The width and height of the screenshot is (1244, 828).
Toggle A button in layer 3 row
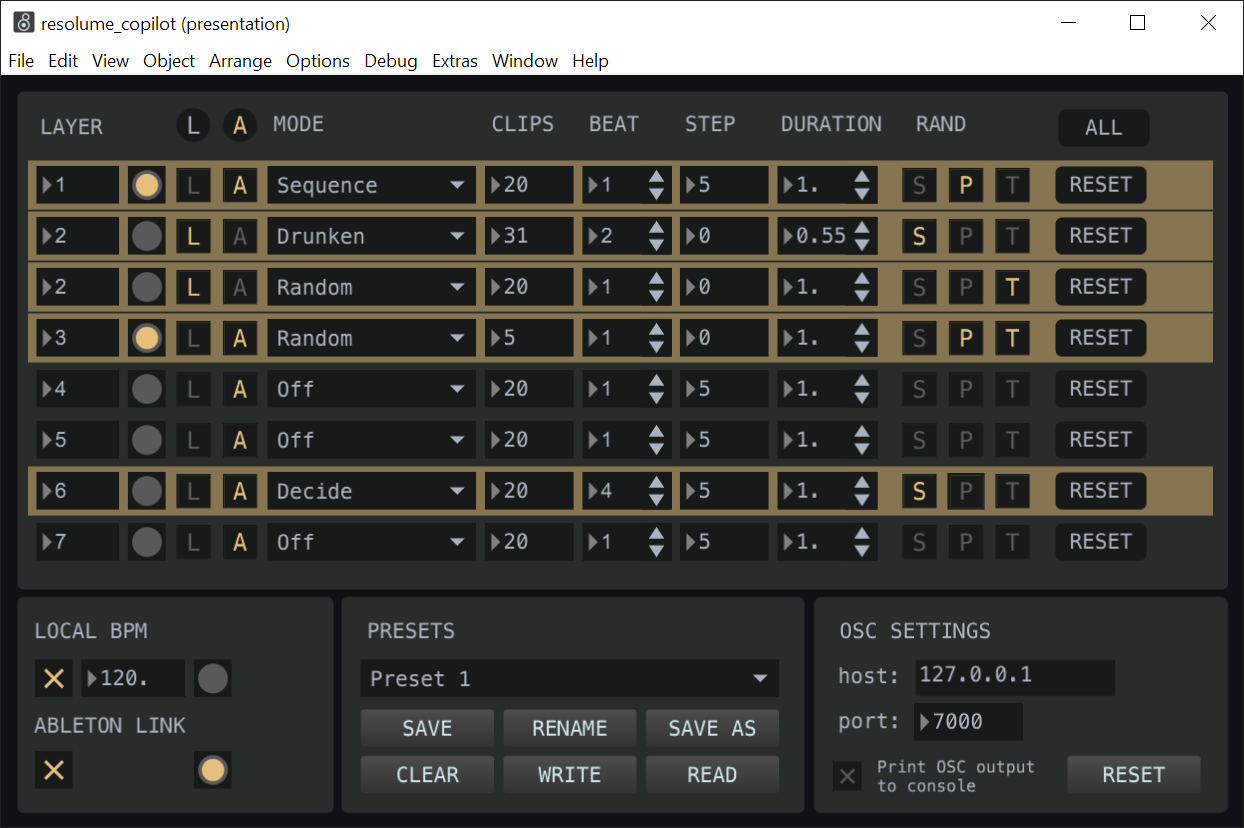click(x=240, y=338)
